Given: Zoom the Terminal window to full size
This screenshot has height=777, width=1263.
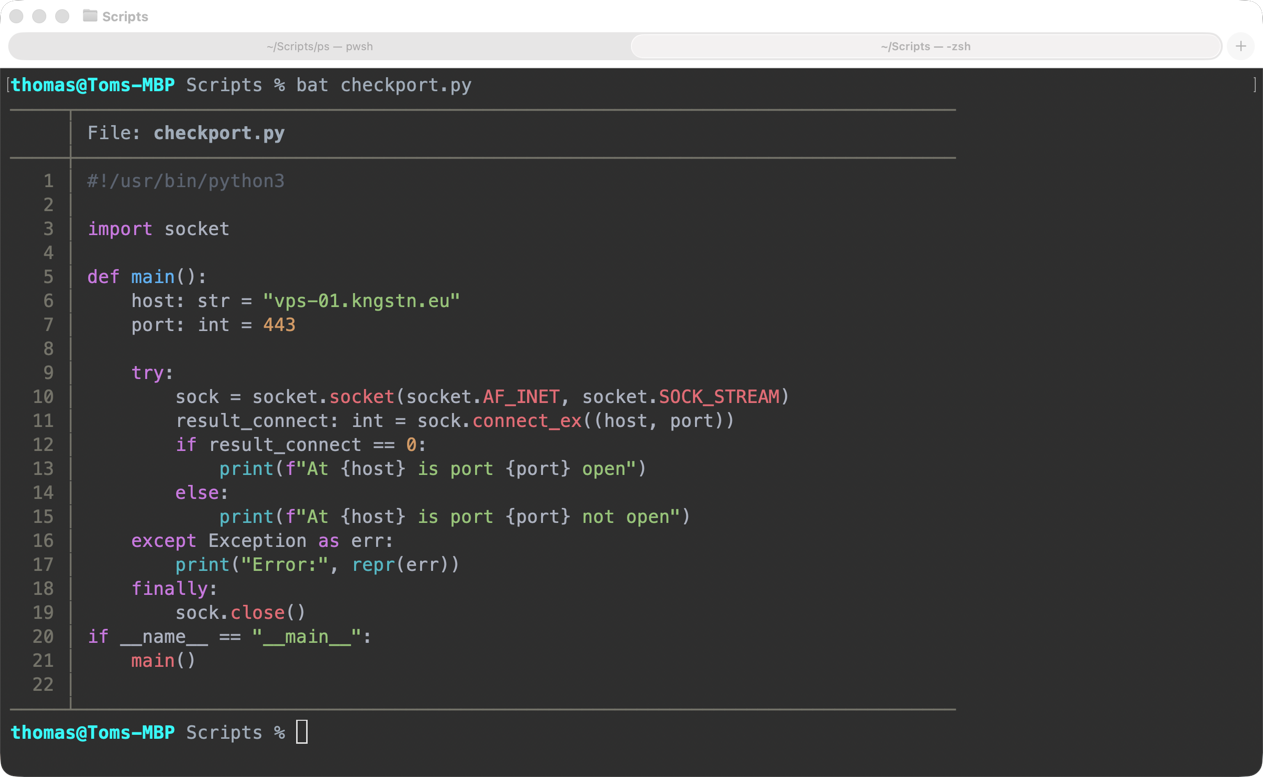Looking at the screenshot, I should (x=62, y=16).
